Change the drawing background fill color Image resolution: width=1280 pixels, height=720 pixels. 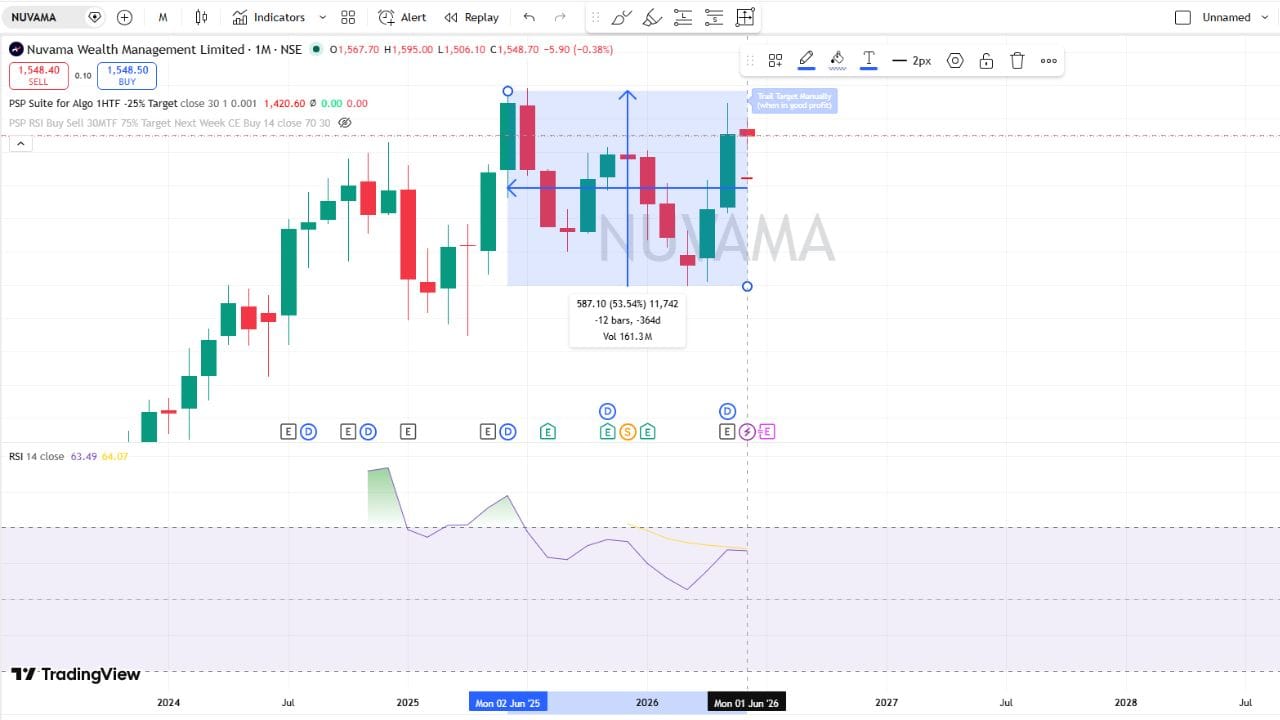click(838, 60)
